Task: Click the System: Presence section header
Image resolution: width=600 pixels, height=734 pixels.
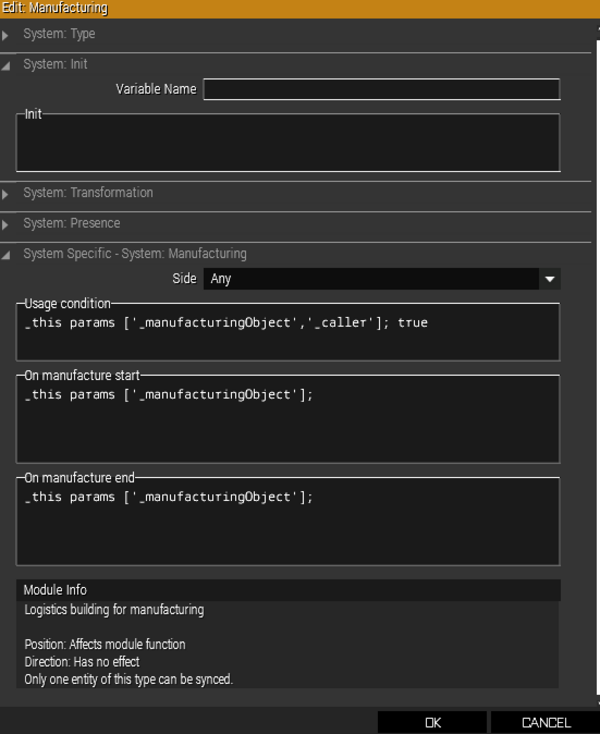Action: [x=295, y=223]
